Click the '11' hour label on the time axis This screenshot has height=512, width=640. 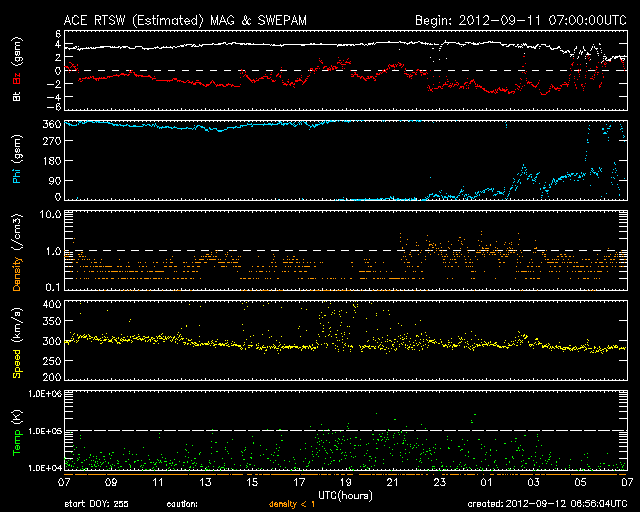point(158,483)
